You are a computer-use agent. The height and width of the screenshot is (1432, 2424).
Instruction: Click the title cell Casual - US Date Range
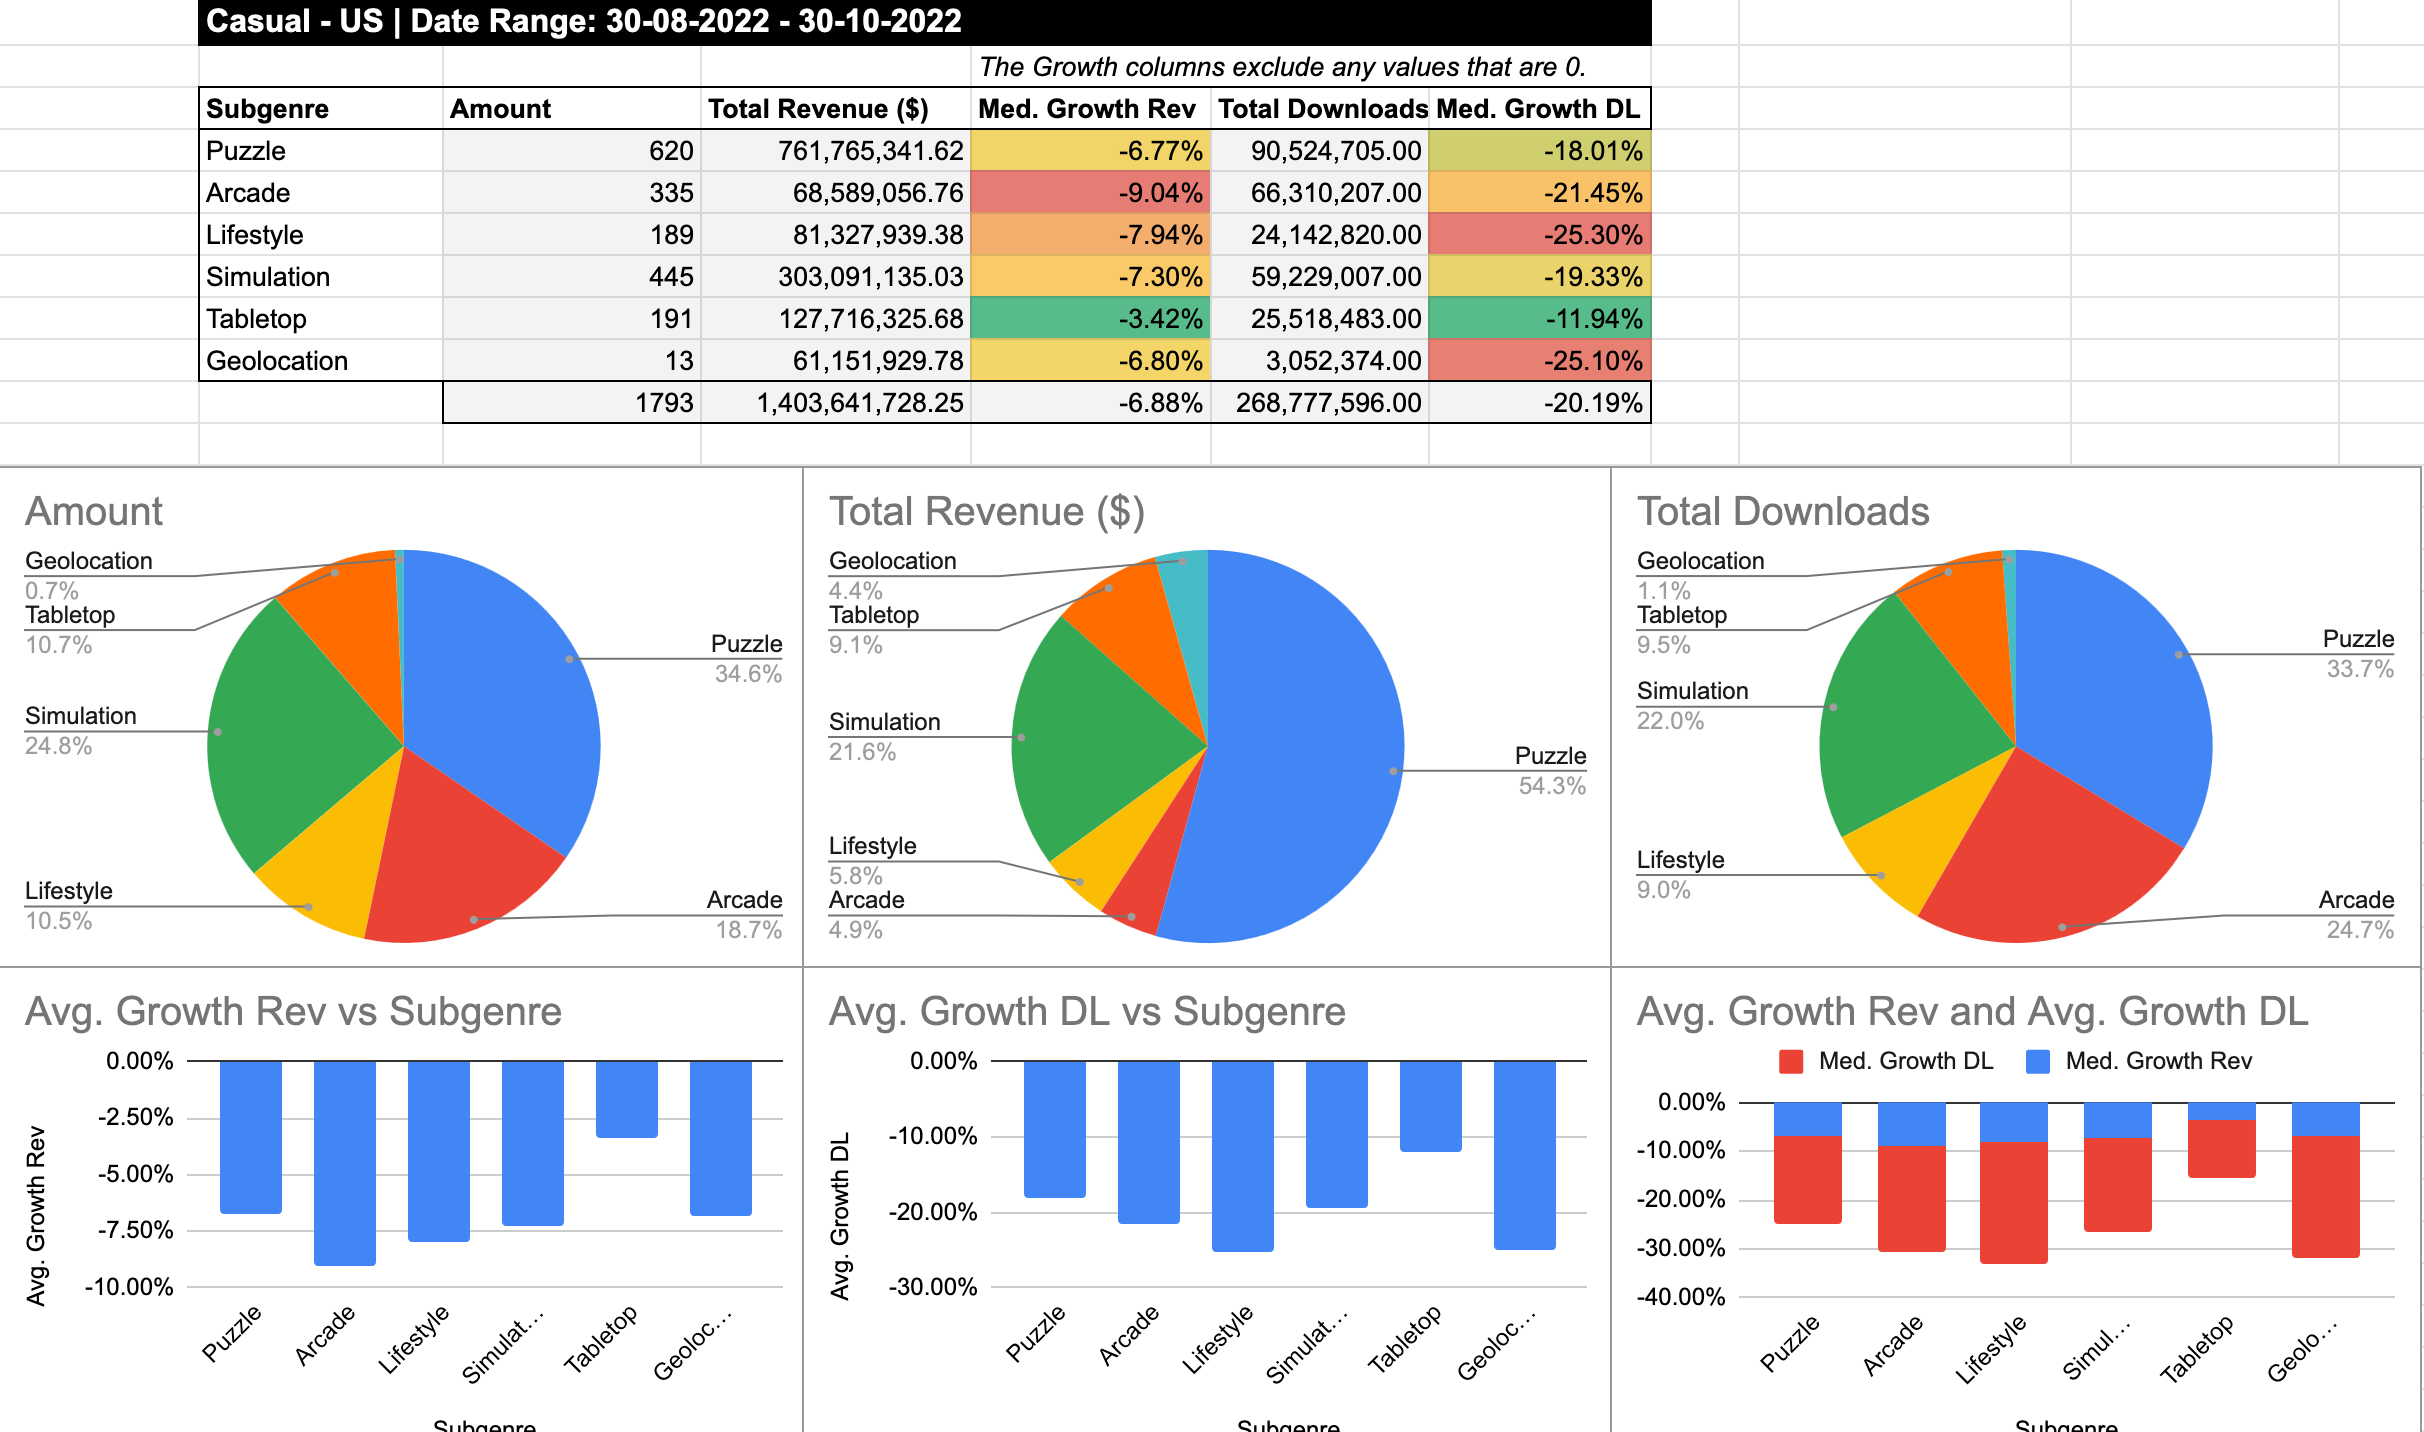click(x=925, y=22)
